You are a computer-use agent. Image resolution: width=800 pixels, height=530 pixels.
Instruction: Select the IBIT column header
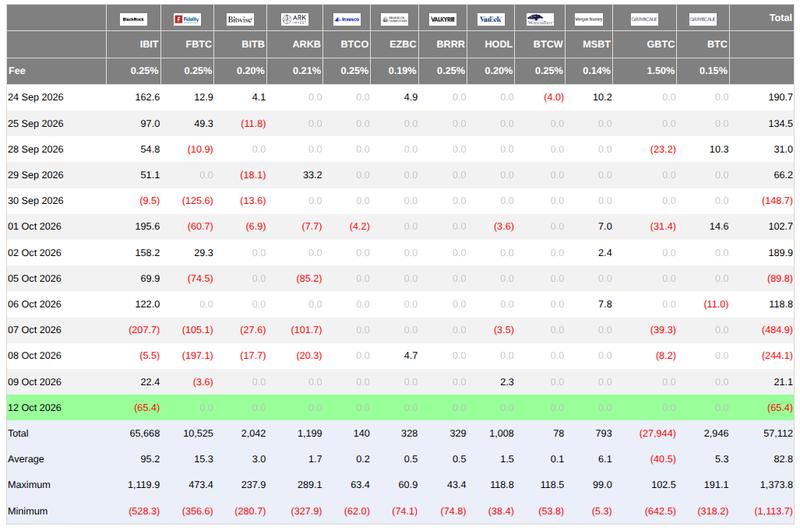(x=149, y=44)
